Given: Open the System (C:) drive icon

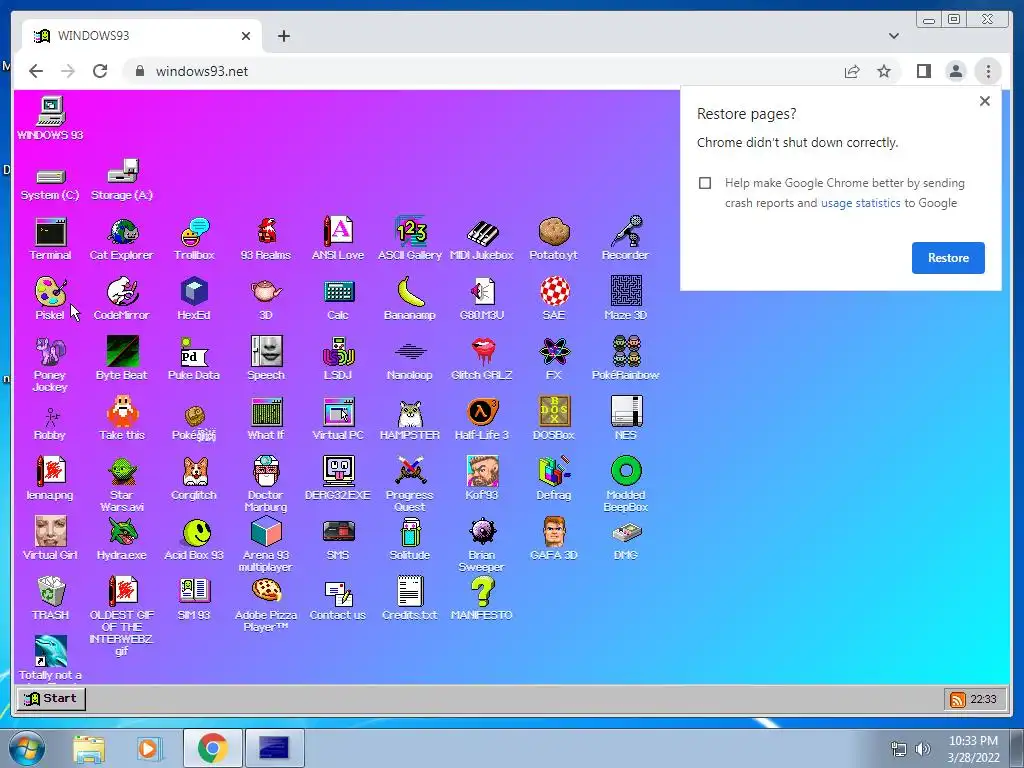Looking at the screenshot, I should (50, 184).
